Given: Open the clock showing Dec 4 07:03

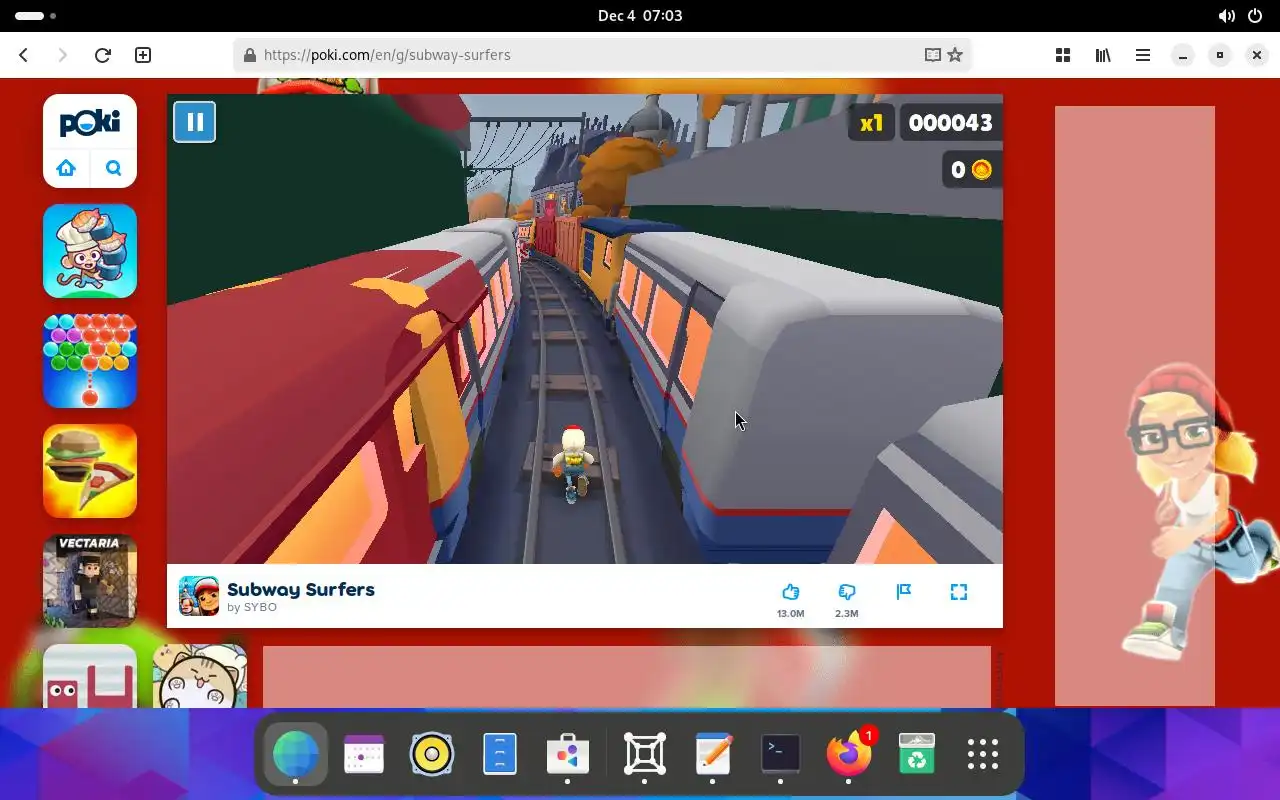Looking at the screenshot, I should point(640,16).
